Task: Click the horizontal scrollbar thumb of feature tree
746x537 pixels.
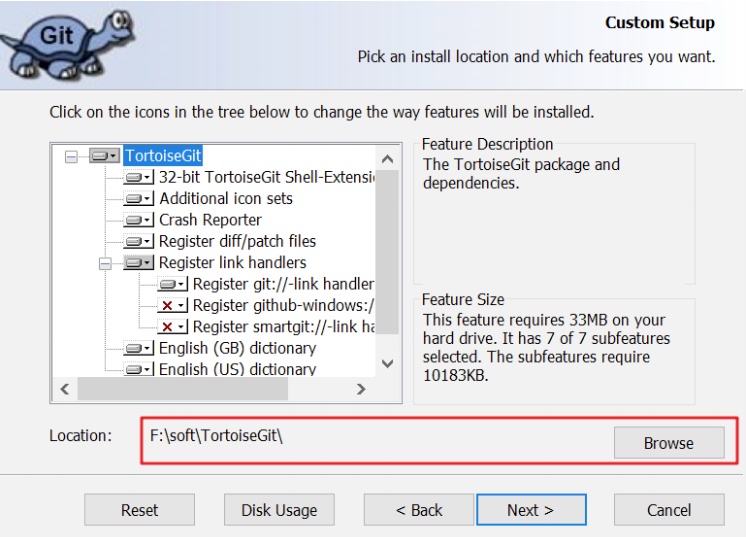Action: 183,389
